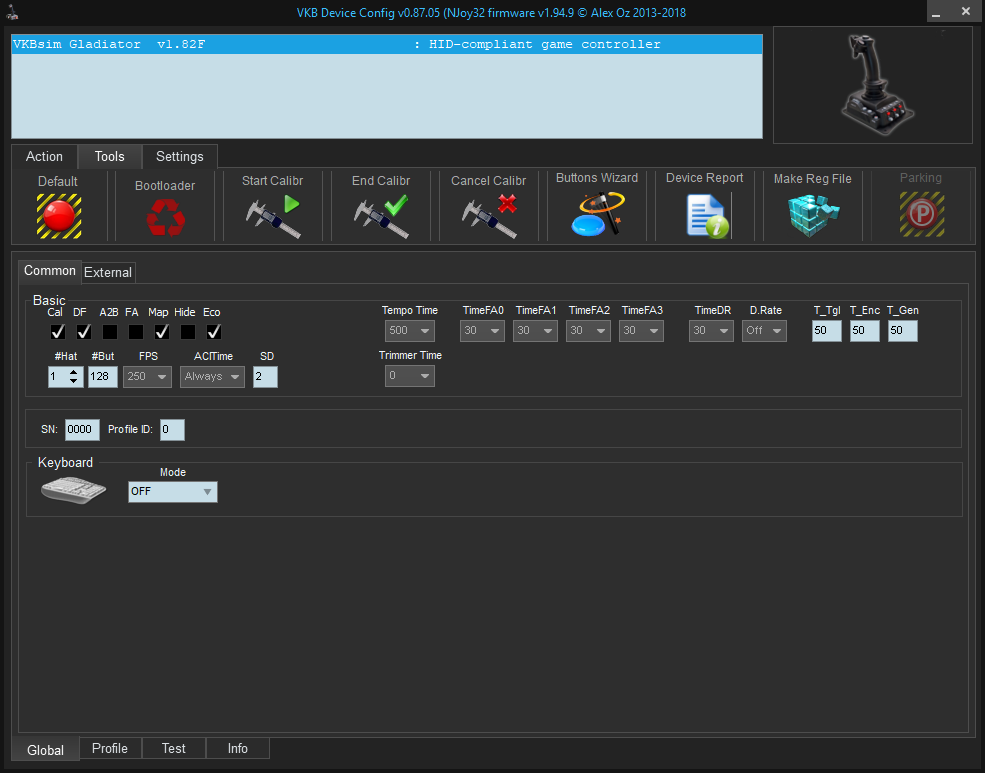The image size is (985, 773).
Task: Expand the Keyboard Mode dropdown
Action: click(x=173, y=492)
